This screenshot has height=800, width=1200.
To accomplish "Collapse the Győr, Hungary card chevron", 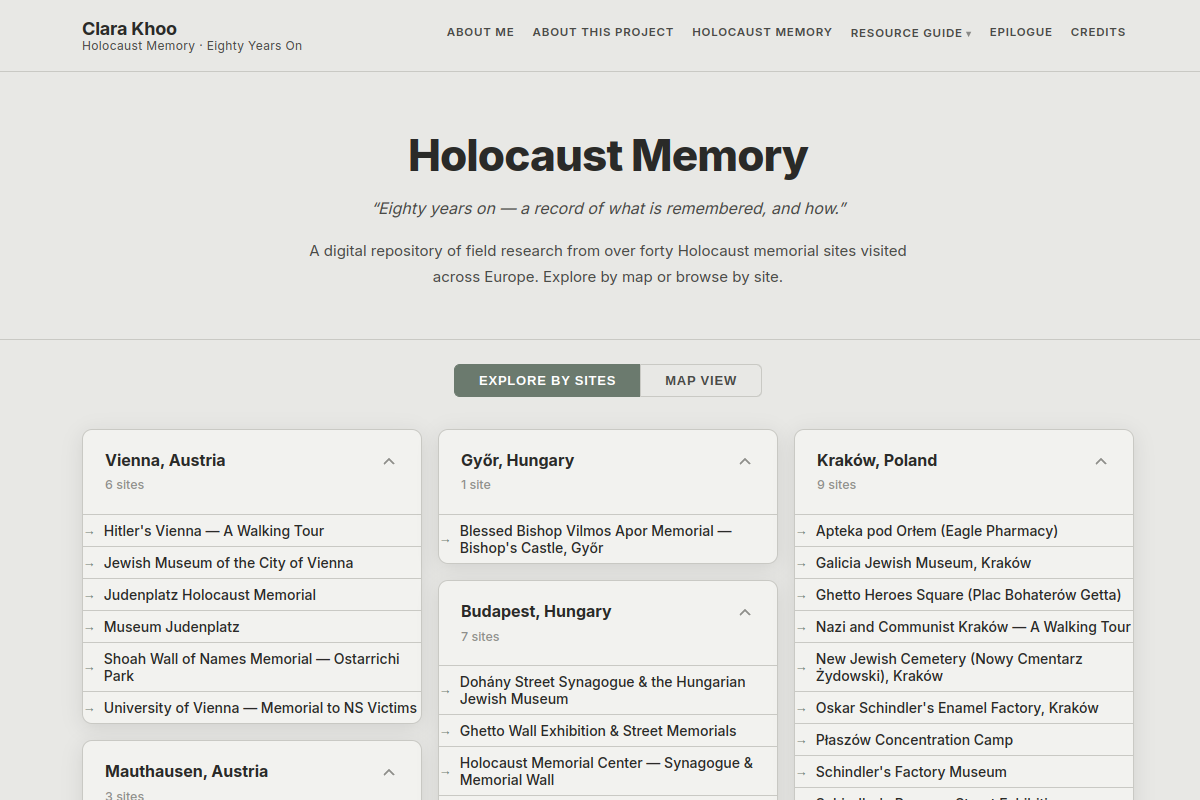I will pyautogui.click(x=745, y=461).
